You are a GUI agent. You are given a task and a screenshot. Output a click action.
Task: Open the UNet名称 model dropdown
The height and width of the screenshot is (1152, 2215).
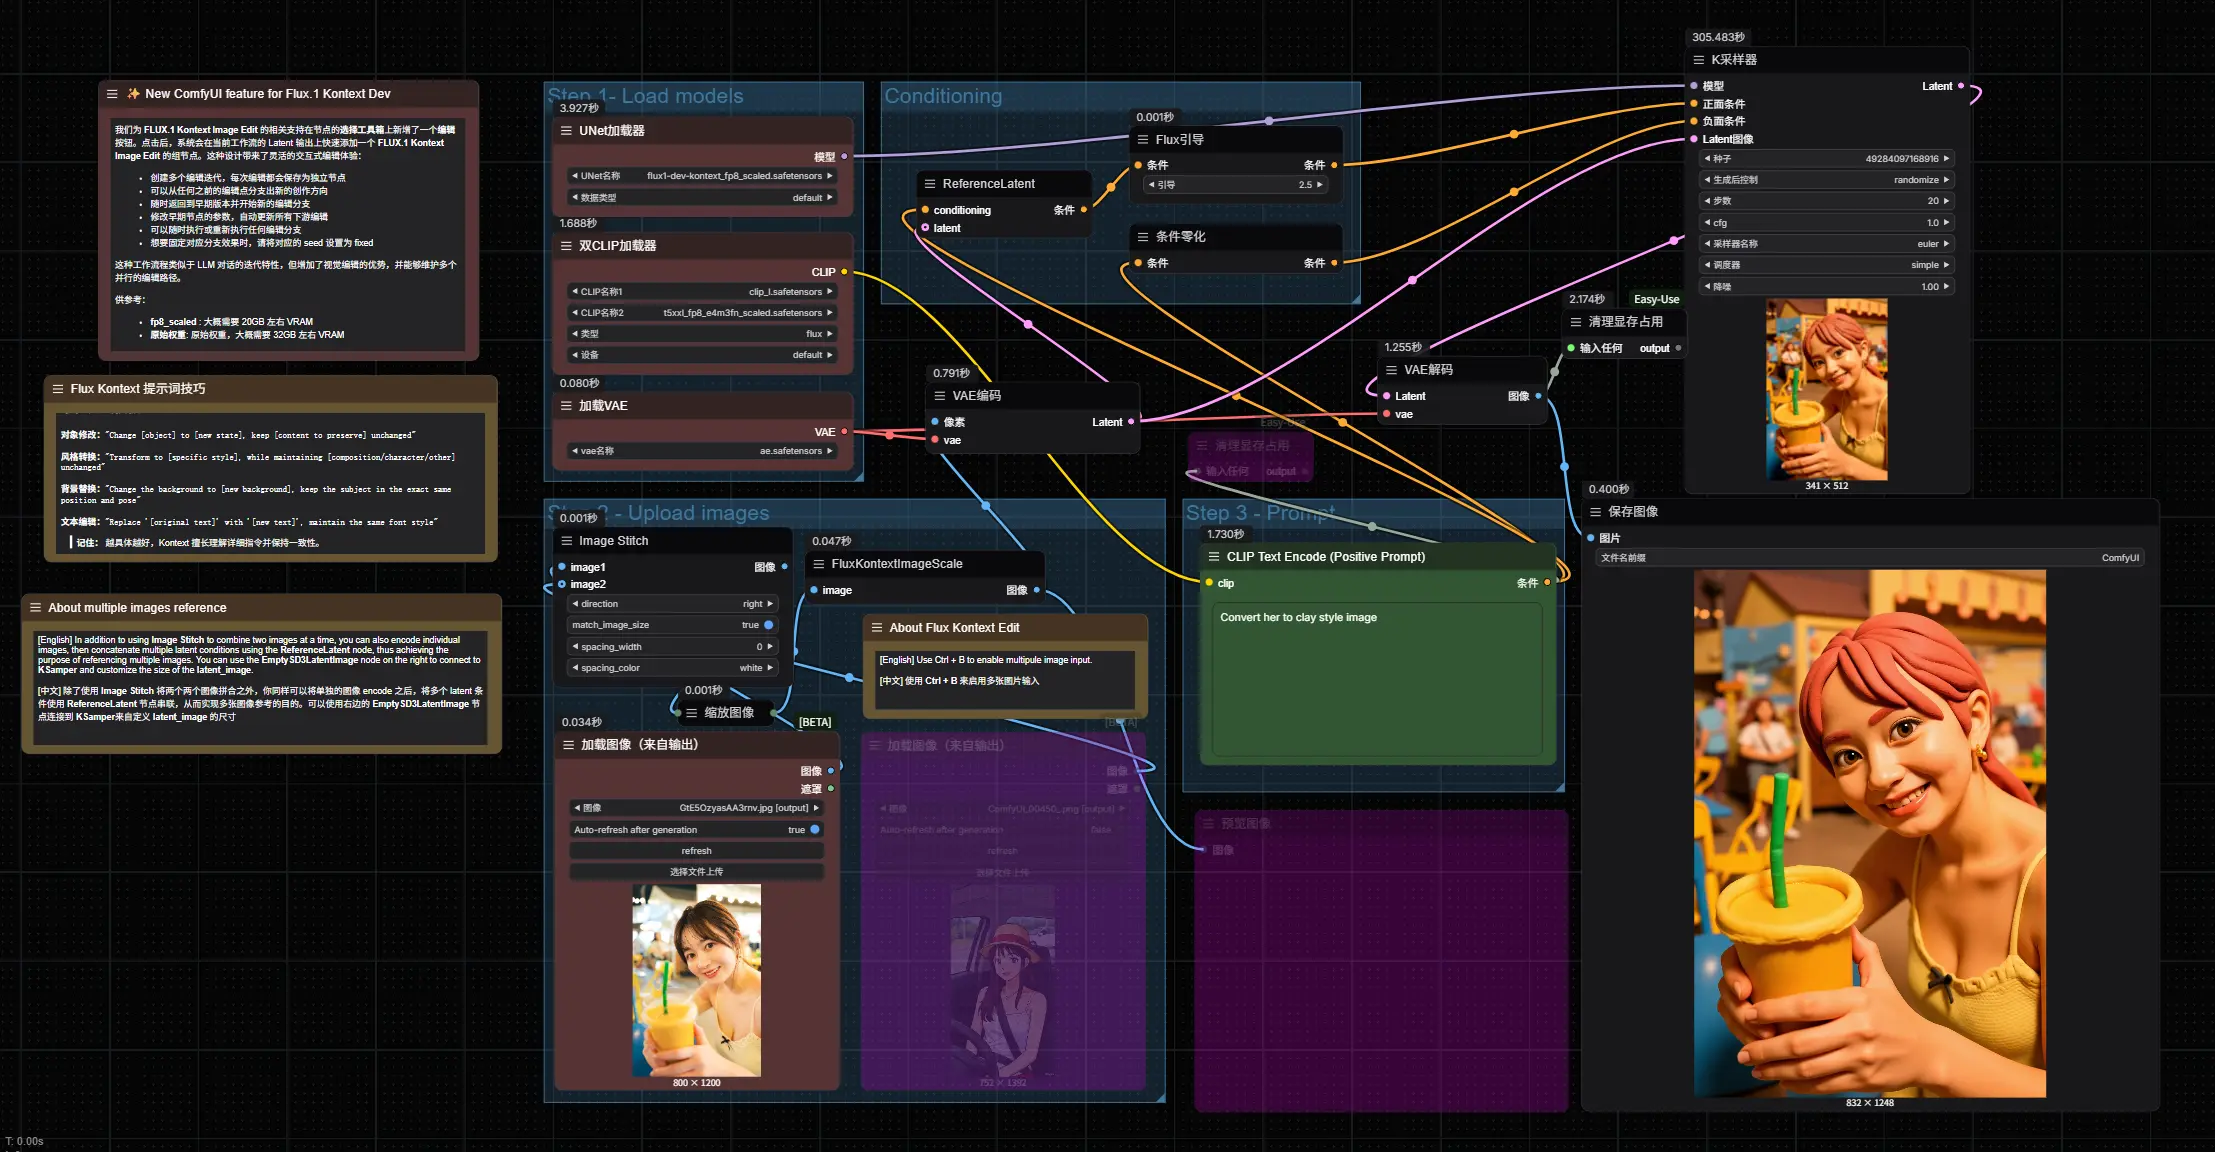(x=701, y=176)
